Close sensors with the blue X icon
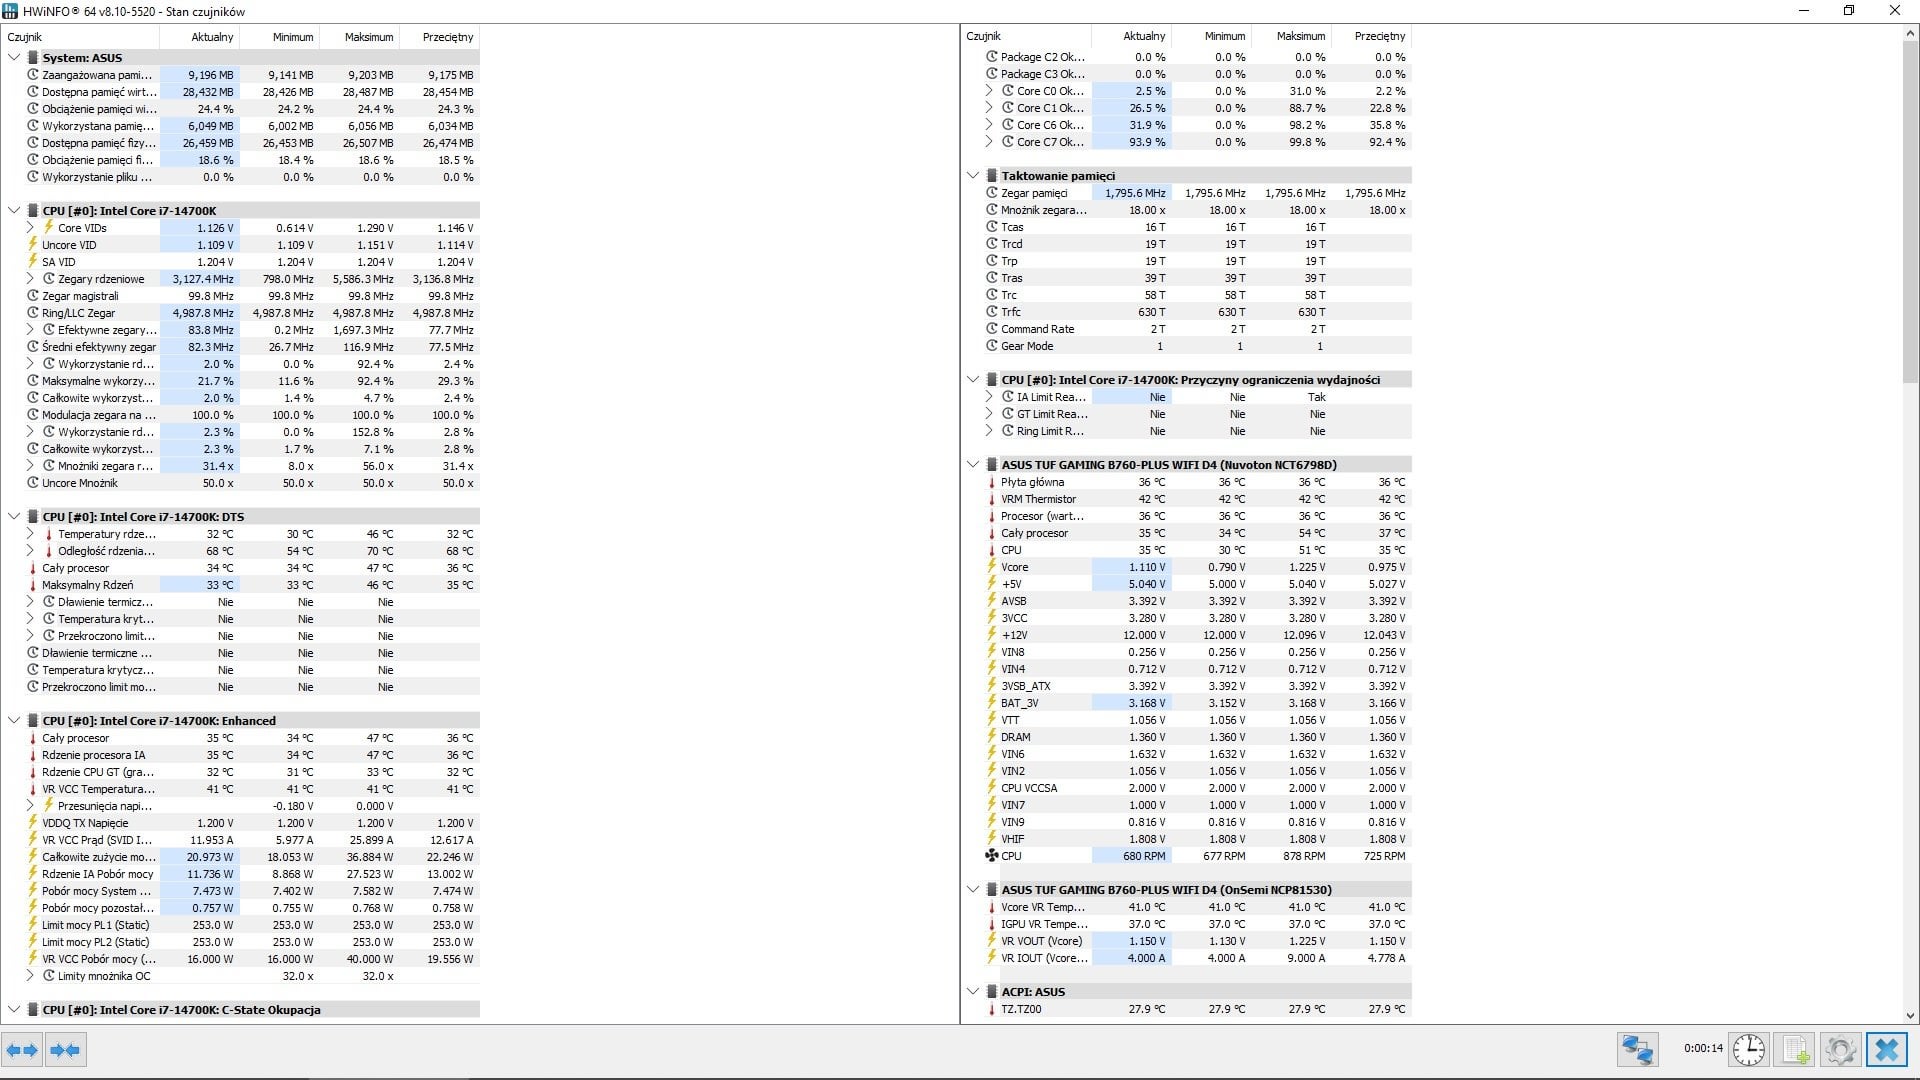This screenshot has height=1080, width=1920. 1887,1050
